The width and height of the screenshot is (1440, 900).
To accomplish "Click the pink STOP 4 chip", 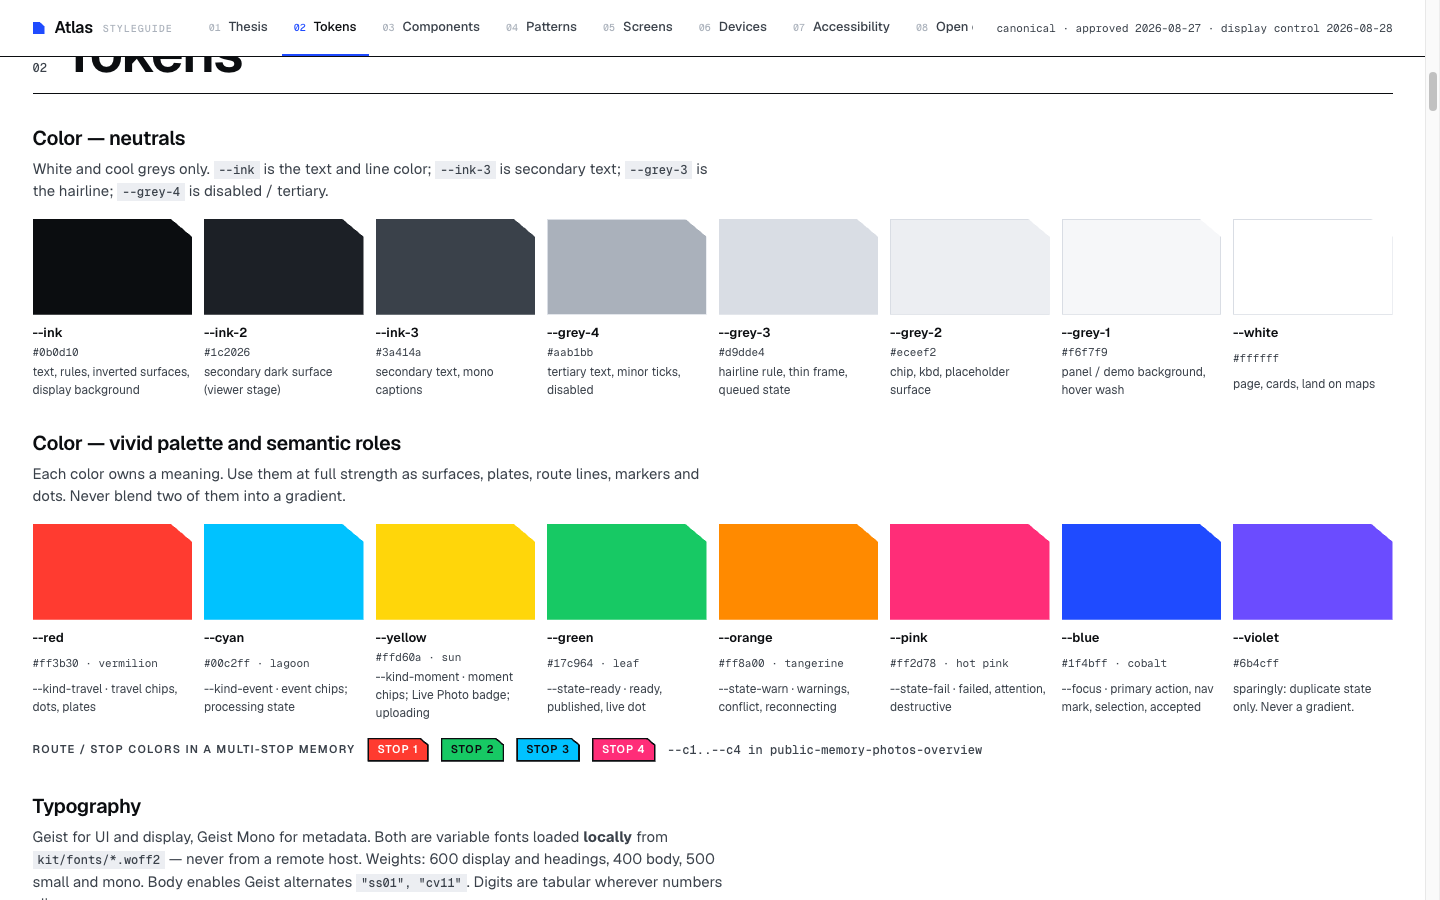I will click(624, 749).
